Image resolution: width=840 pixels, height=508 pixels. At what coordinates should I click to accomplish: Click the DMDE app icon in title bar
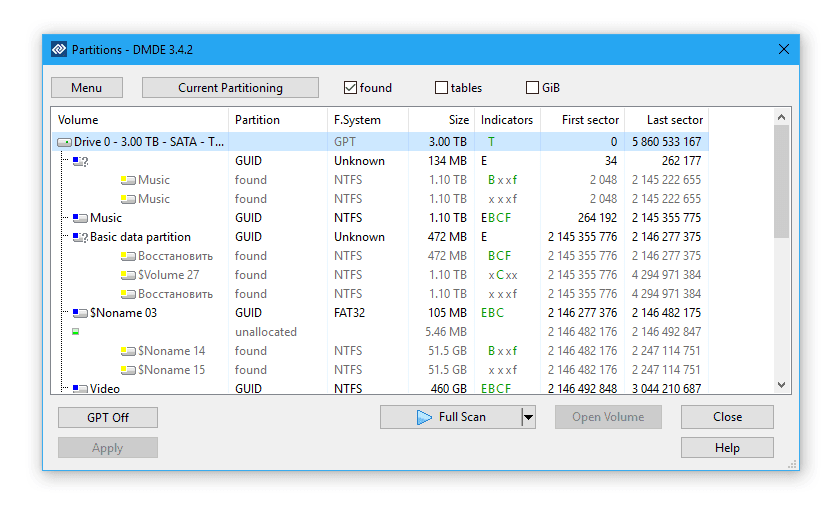[59, 49]
